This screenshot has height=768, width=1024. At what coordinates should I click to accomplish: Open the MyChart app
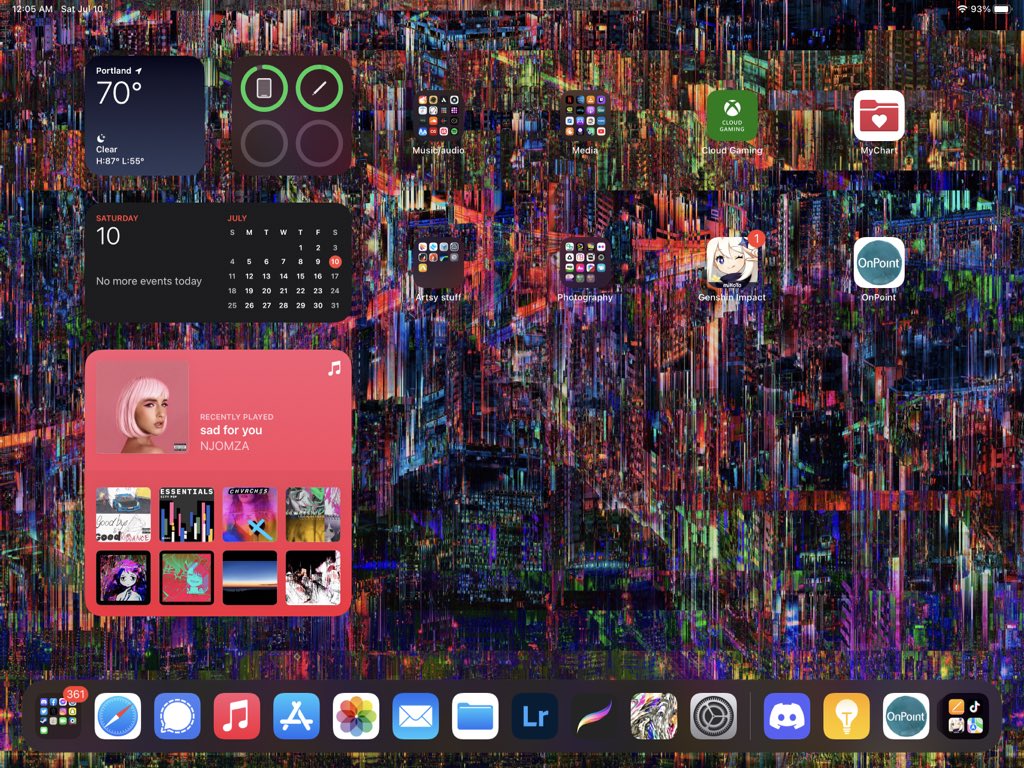[879, 116]
